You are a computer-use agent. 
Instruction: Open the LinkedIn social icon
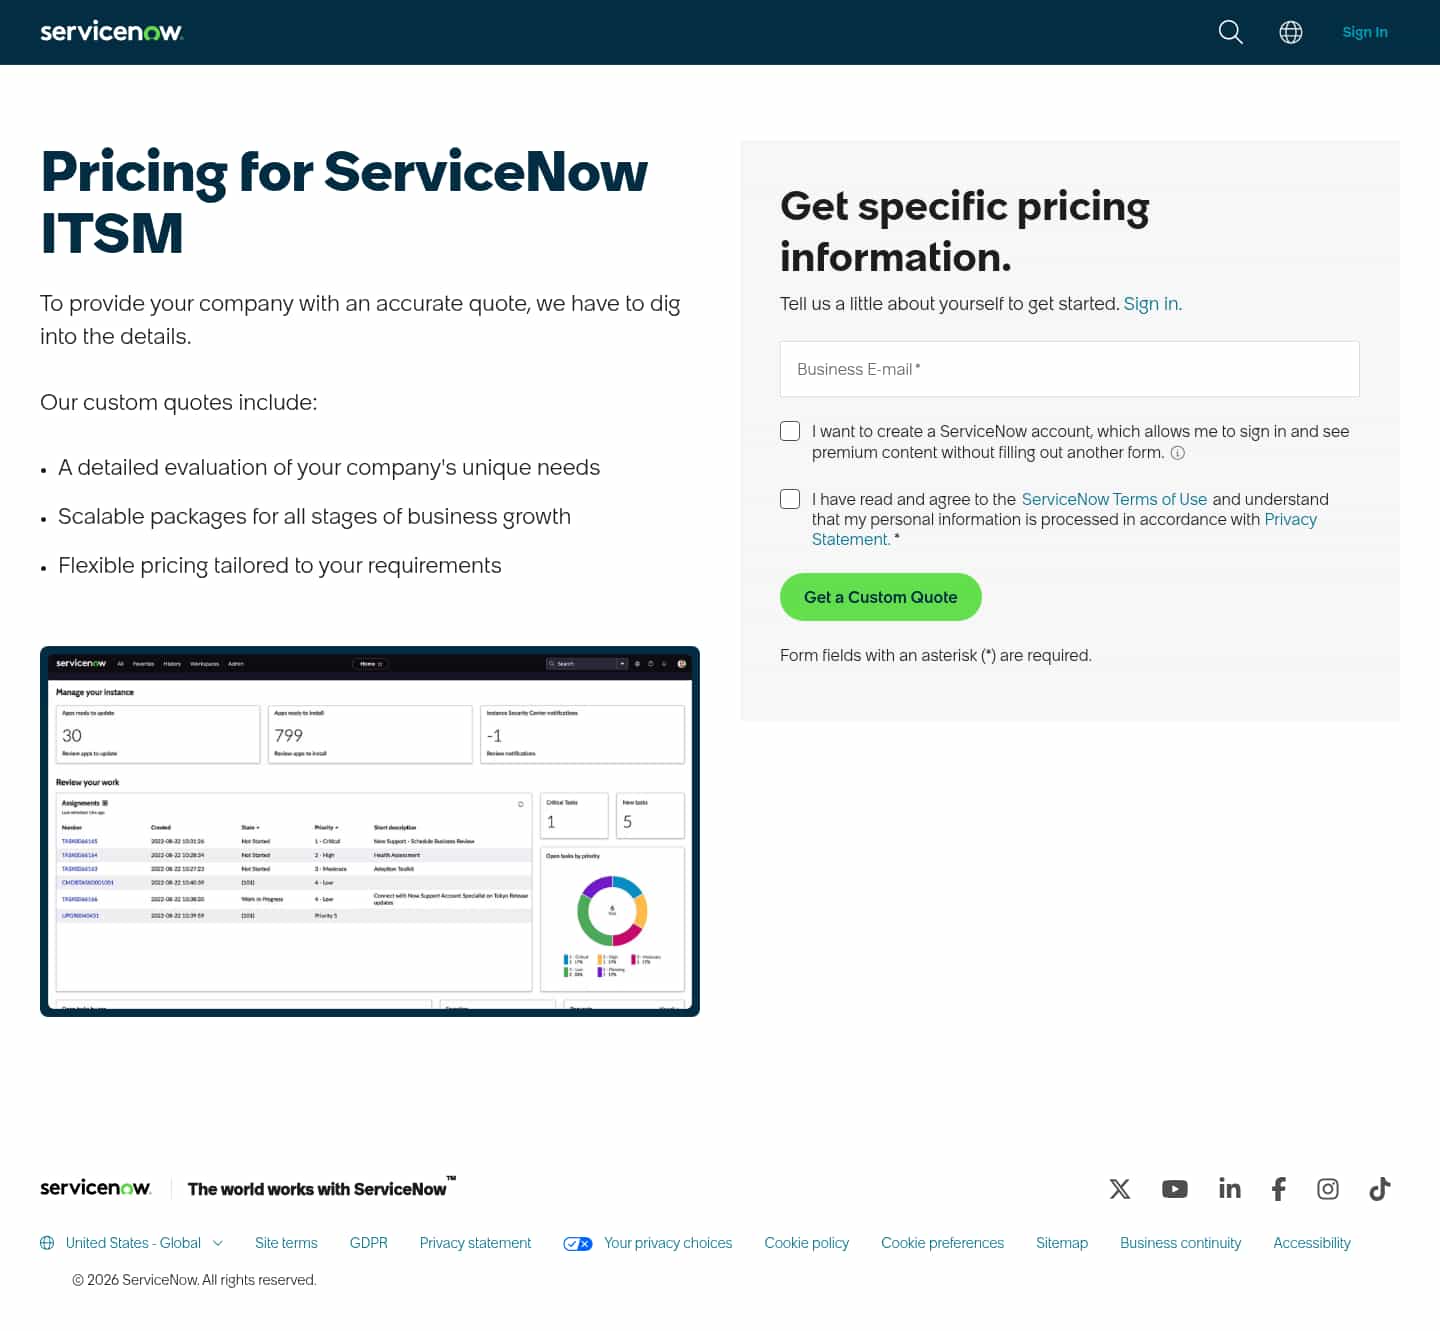pyautogui.click(x=1229, y=1188)
